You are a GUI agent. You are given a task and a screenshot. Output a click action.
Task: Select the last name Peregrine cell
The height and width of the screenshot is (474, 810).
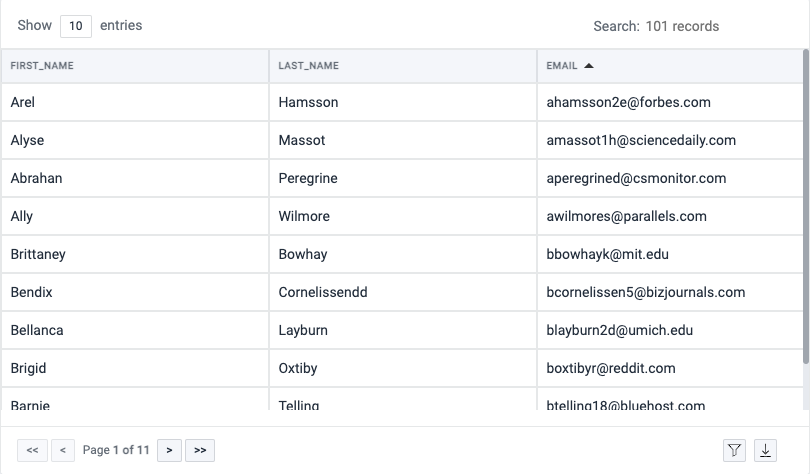pos(308,178)
